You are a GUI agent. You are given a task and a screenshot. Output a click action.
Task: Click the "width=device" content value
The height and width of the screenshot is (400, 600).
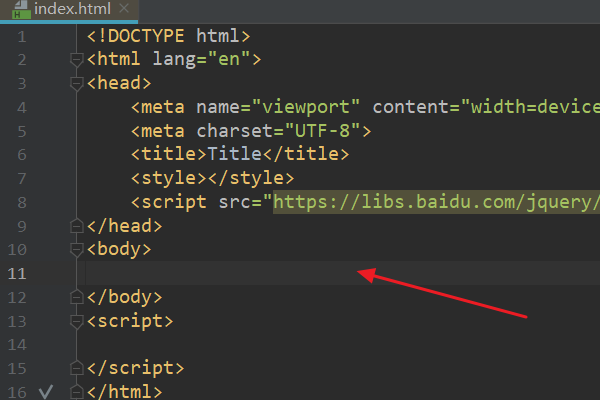click(530, 107)
